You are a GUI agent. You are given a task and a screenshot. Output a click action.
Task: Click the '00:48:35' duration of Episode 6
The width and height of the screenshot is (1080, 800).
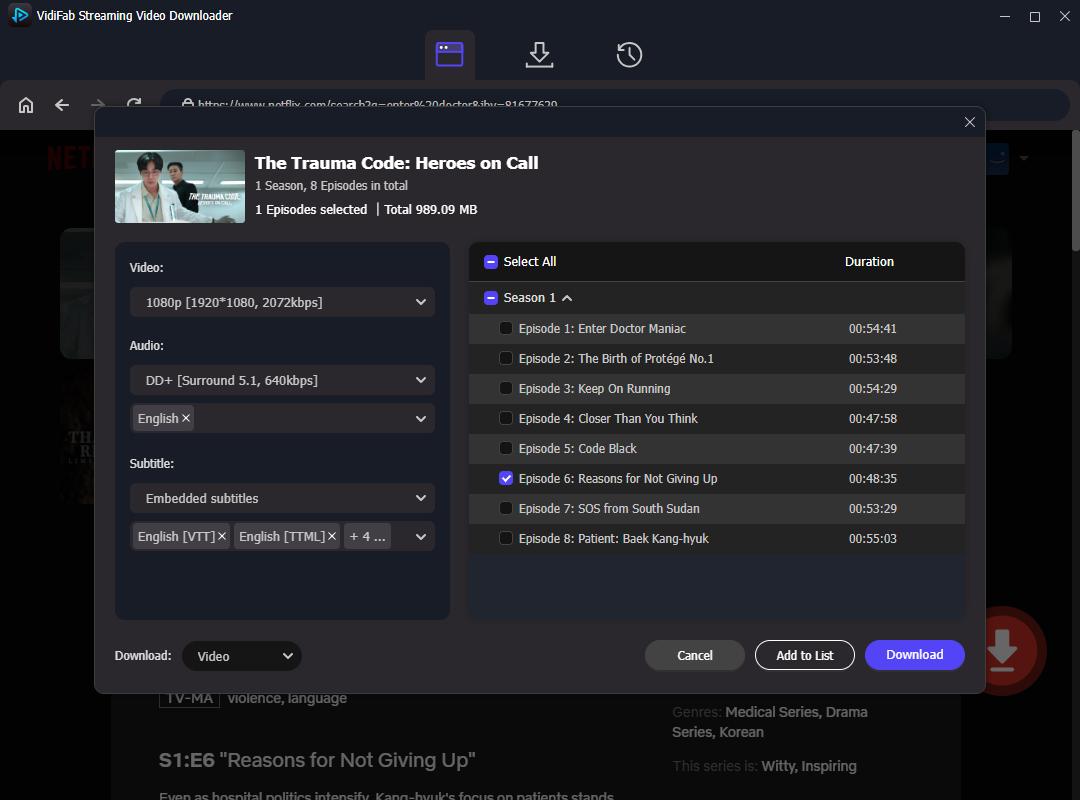(x=873, y=478)
